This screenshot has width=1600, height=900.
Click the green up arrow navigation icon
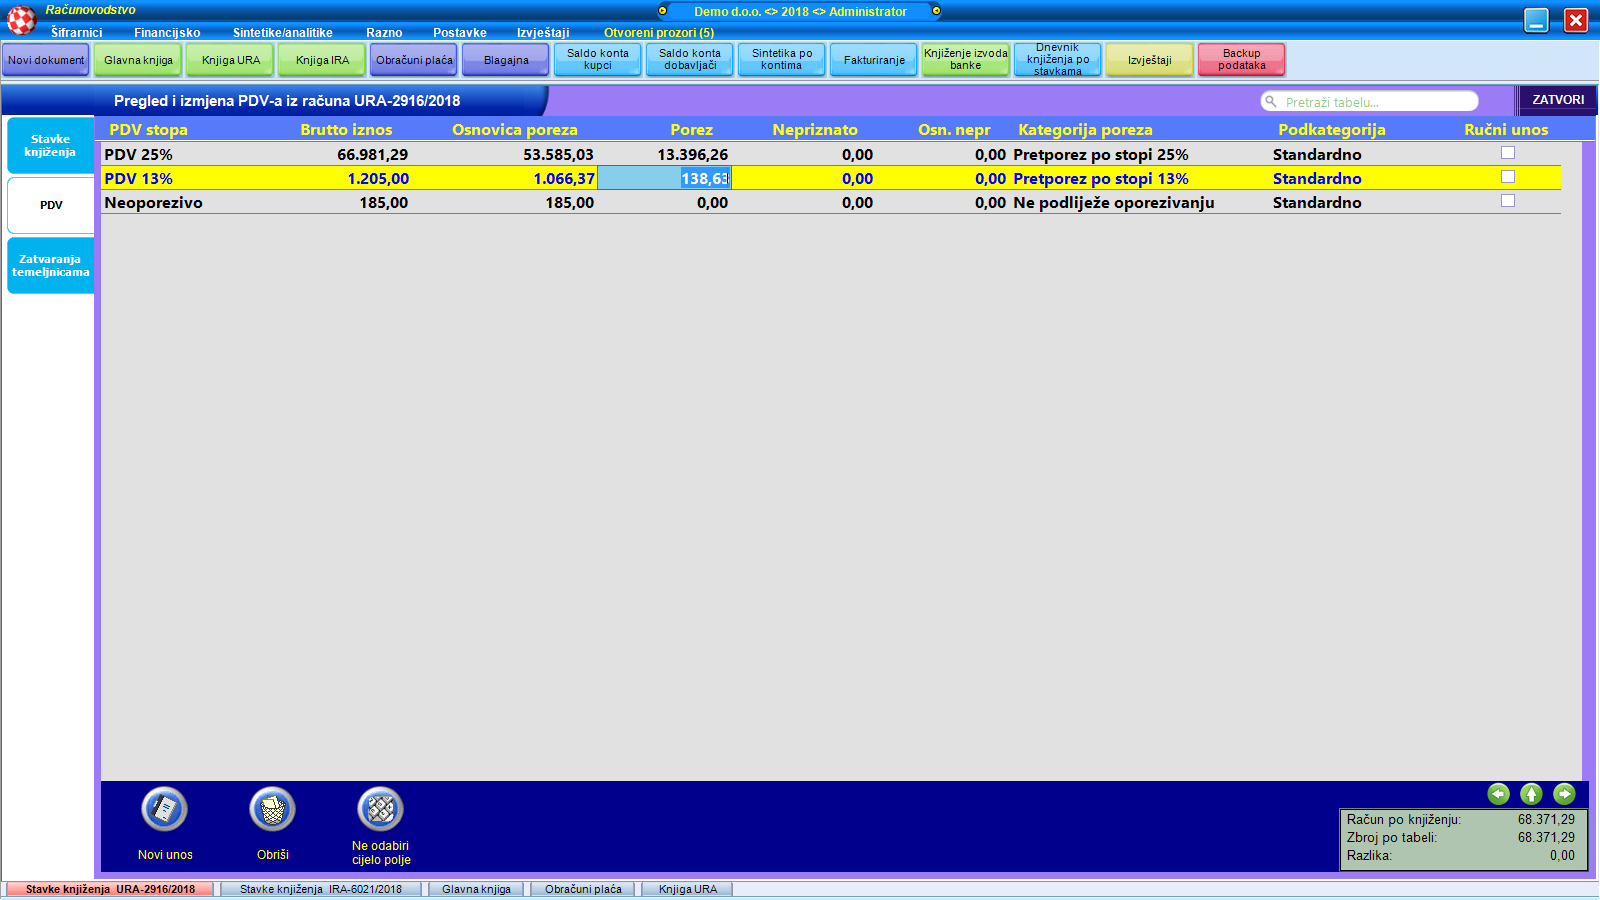tap(1531, 794)
